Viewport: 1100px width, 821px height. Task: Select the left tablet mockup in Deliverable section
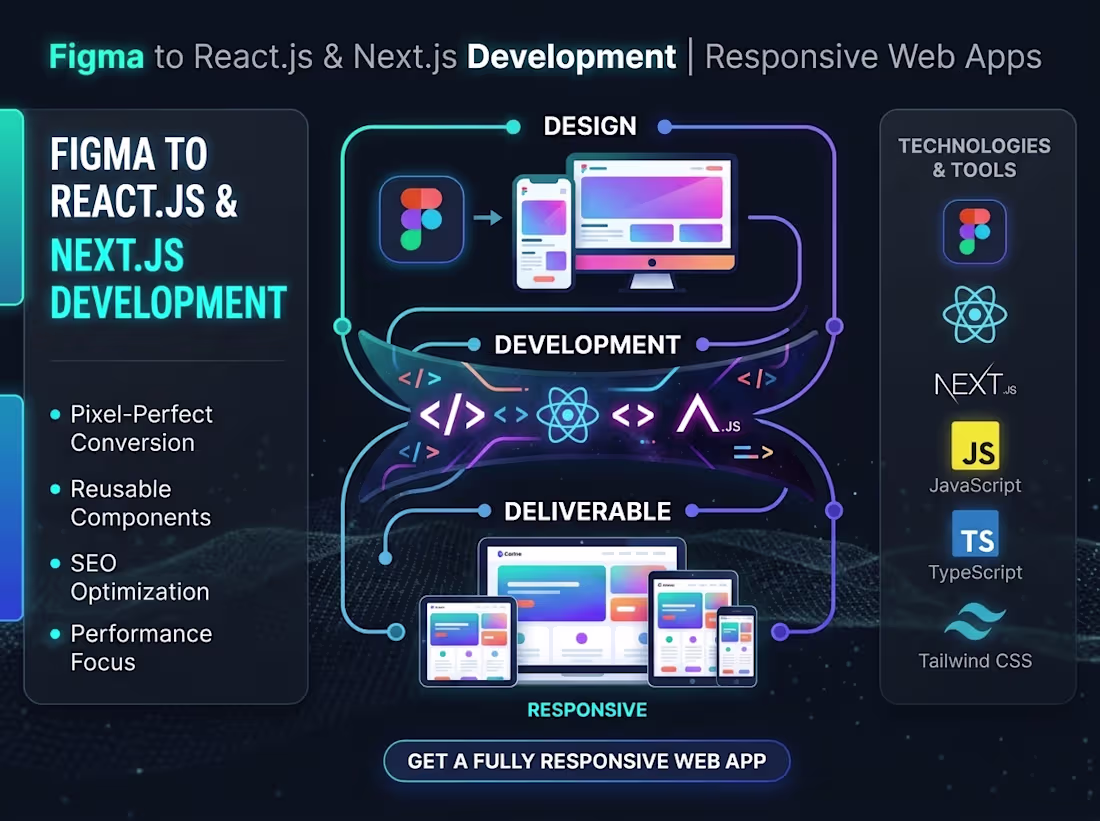click(x=468, y=641)
